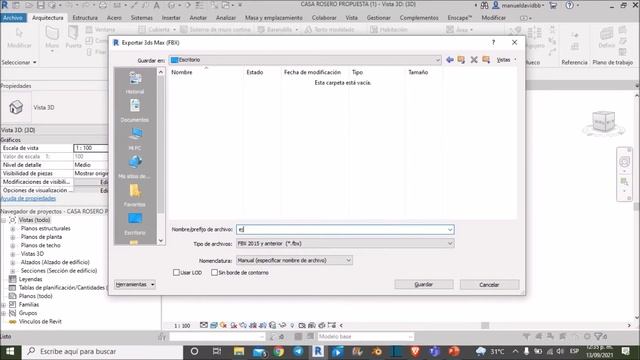Click the Escala de vista 1:100 value field
Screen dimensions: 640x360
tap(91, 148)
